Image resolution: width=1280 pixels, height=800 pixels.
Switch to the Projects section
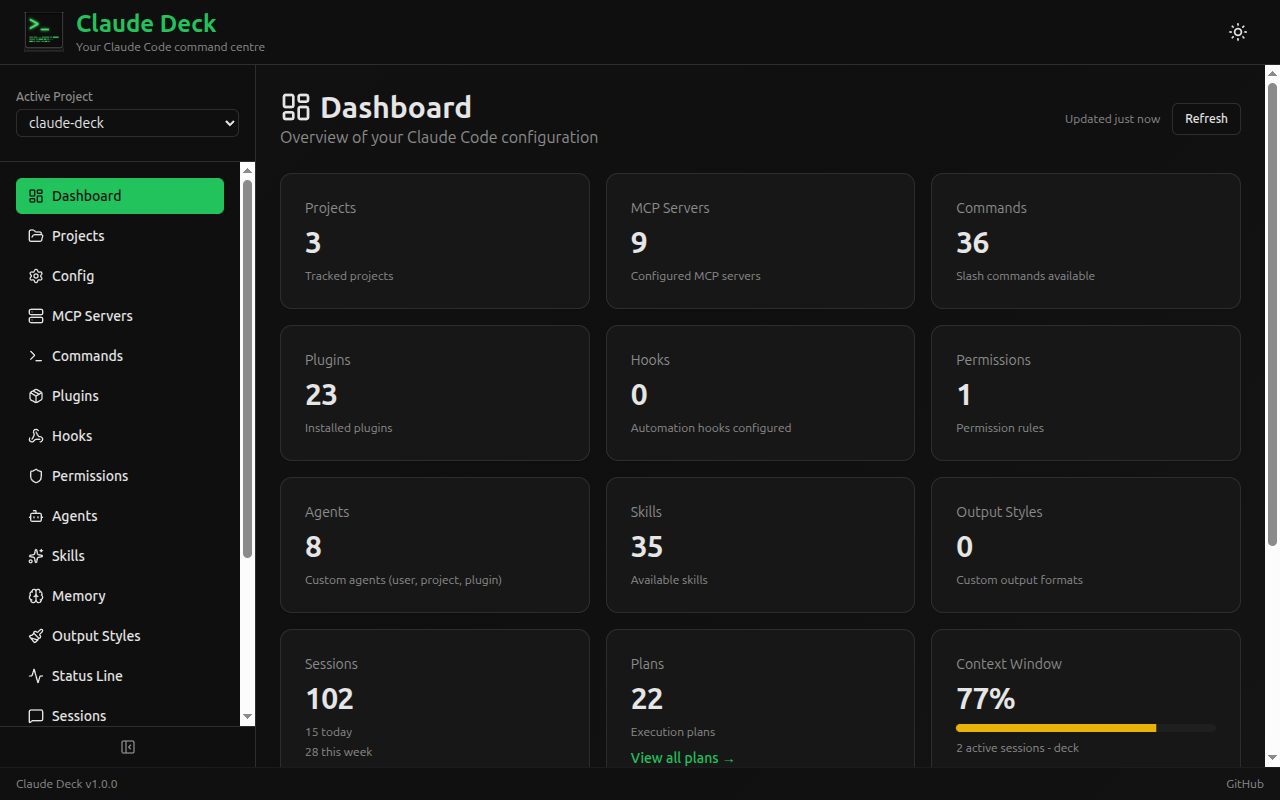click(x=77, y=235)
